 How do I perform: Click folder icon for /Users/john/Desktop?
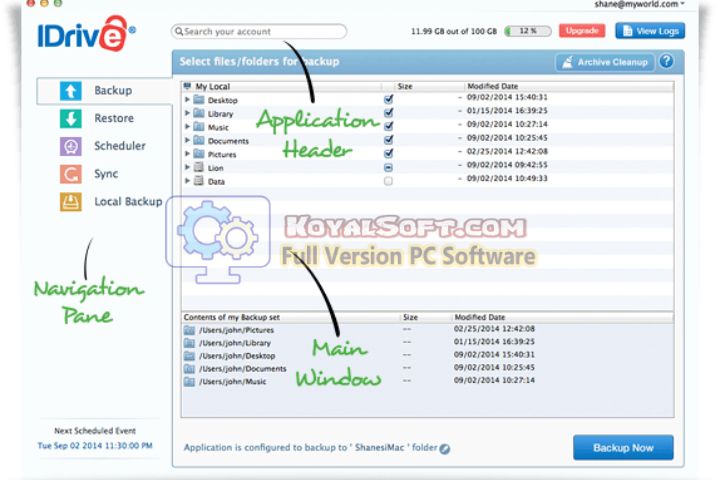coord(189,356)
